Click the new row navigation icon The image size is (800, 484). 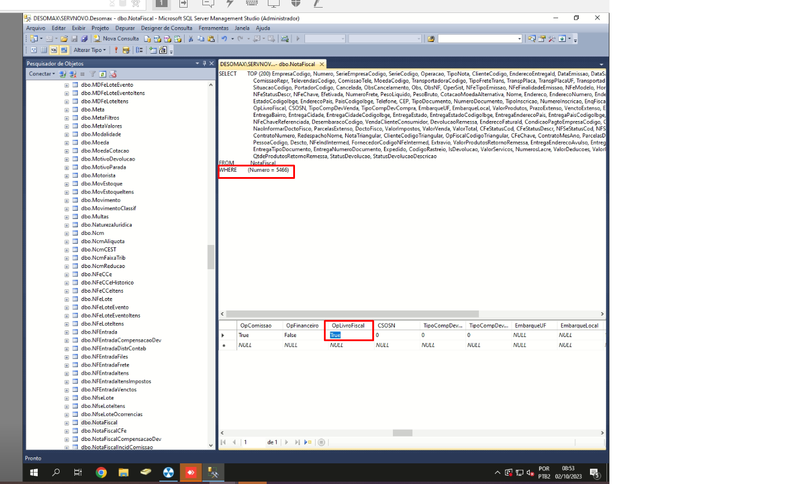308,442
